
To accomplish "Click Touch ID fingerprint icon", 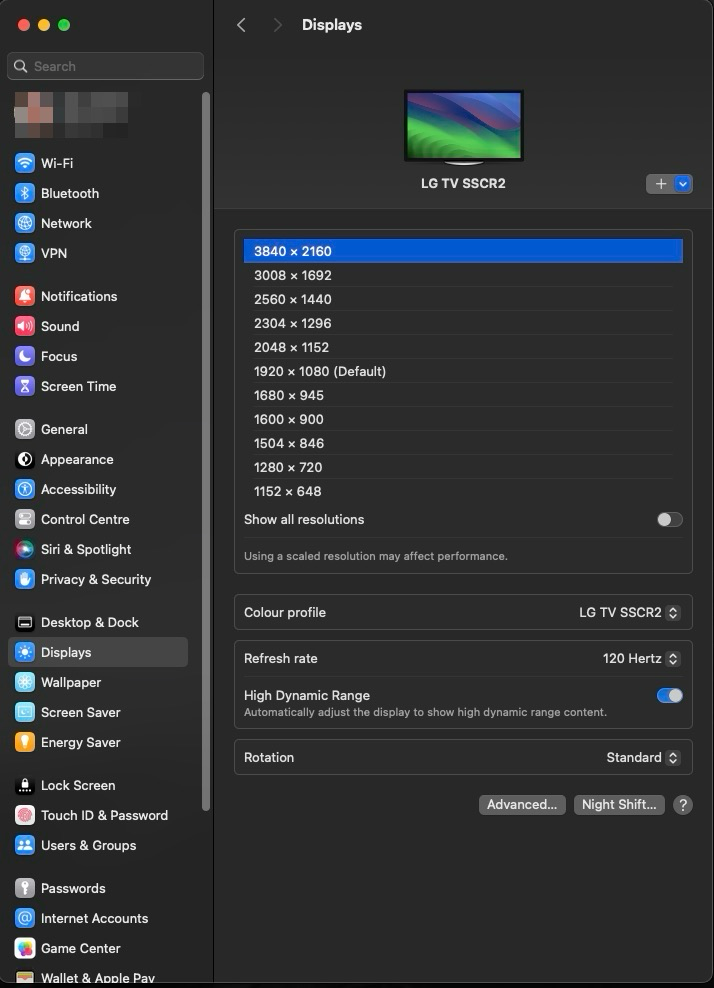I will pos(25,815).
